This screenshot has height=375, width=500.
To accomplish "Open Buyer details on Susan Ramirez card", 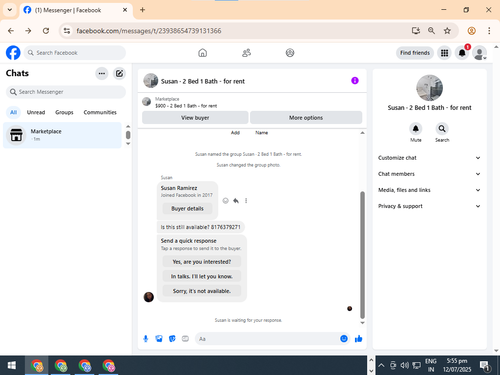I will click(187, 209).
